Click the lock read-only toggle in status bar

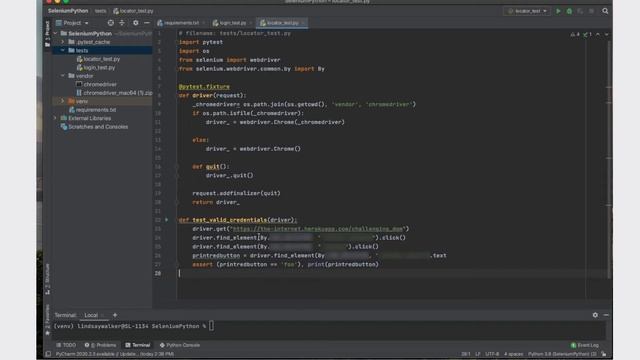[x=604, y=354]
